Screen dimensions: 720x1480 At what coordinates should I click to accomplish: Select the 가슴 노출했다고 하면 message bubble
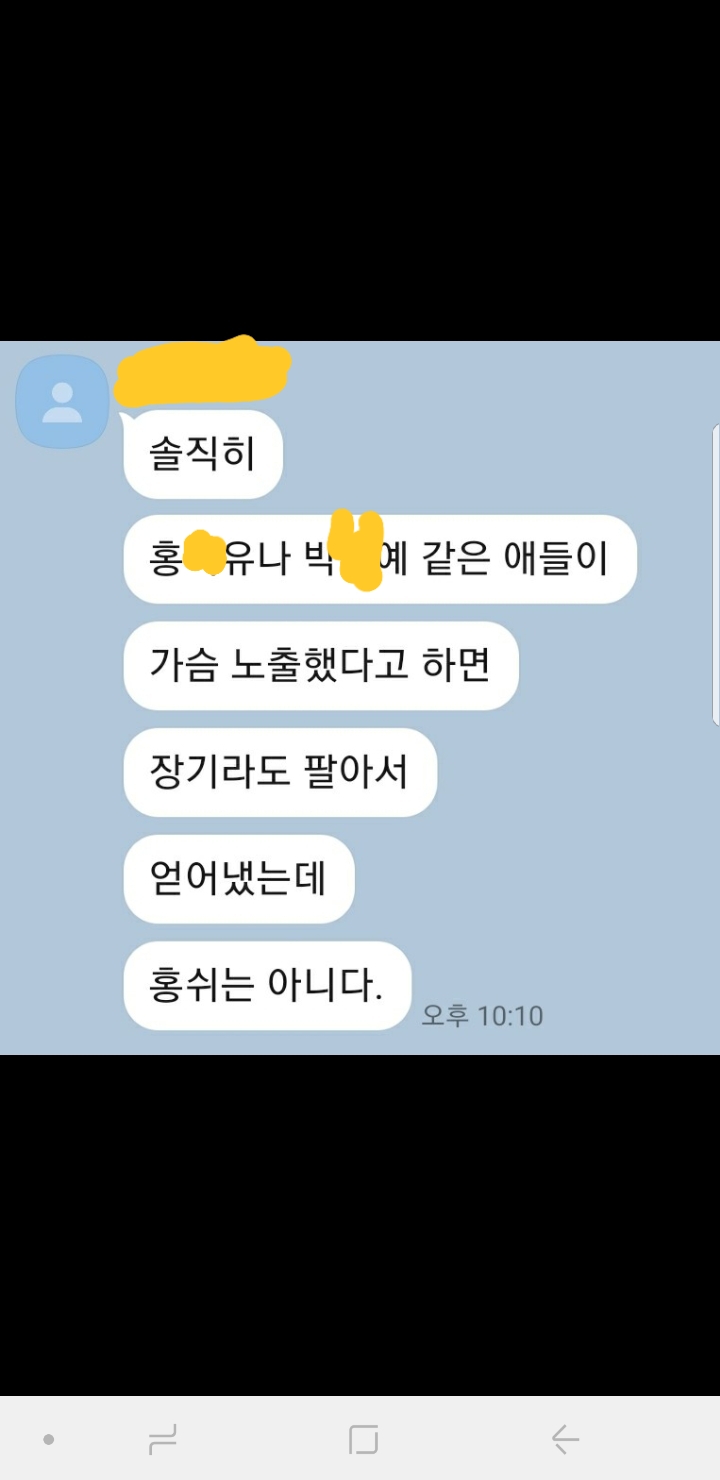coord(321,666)
